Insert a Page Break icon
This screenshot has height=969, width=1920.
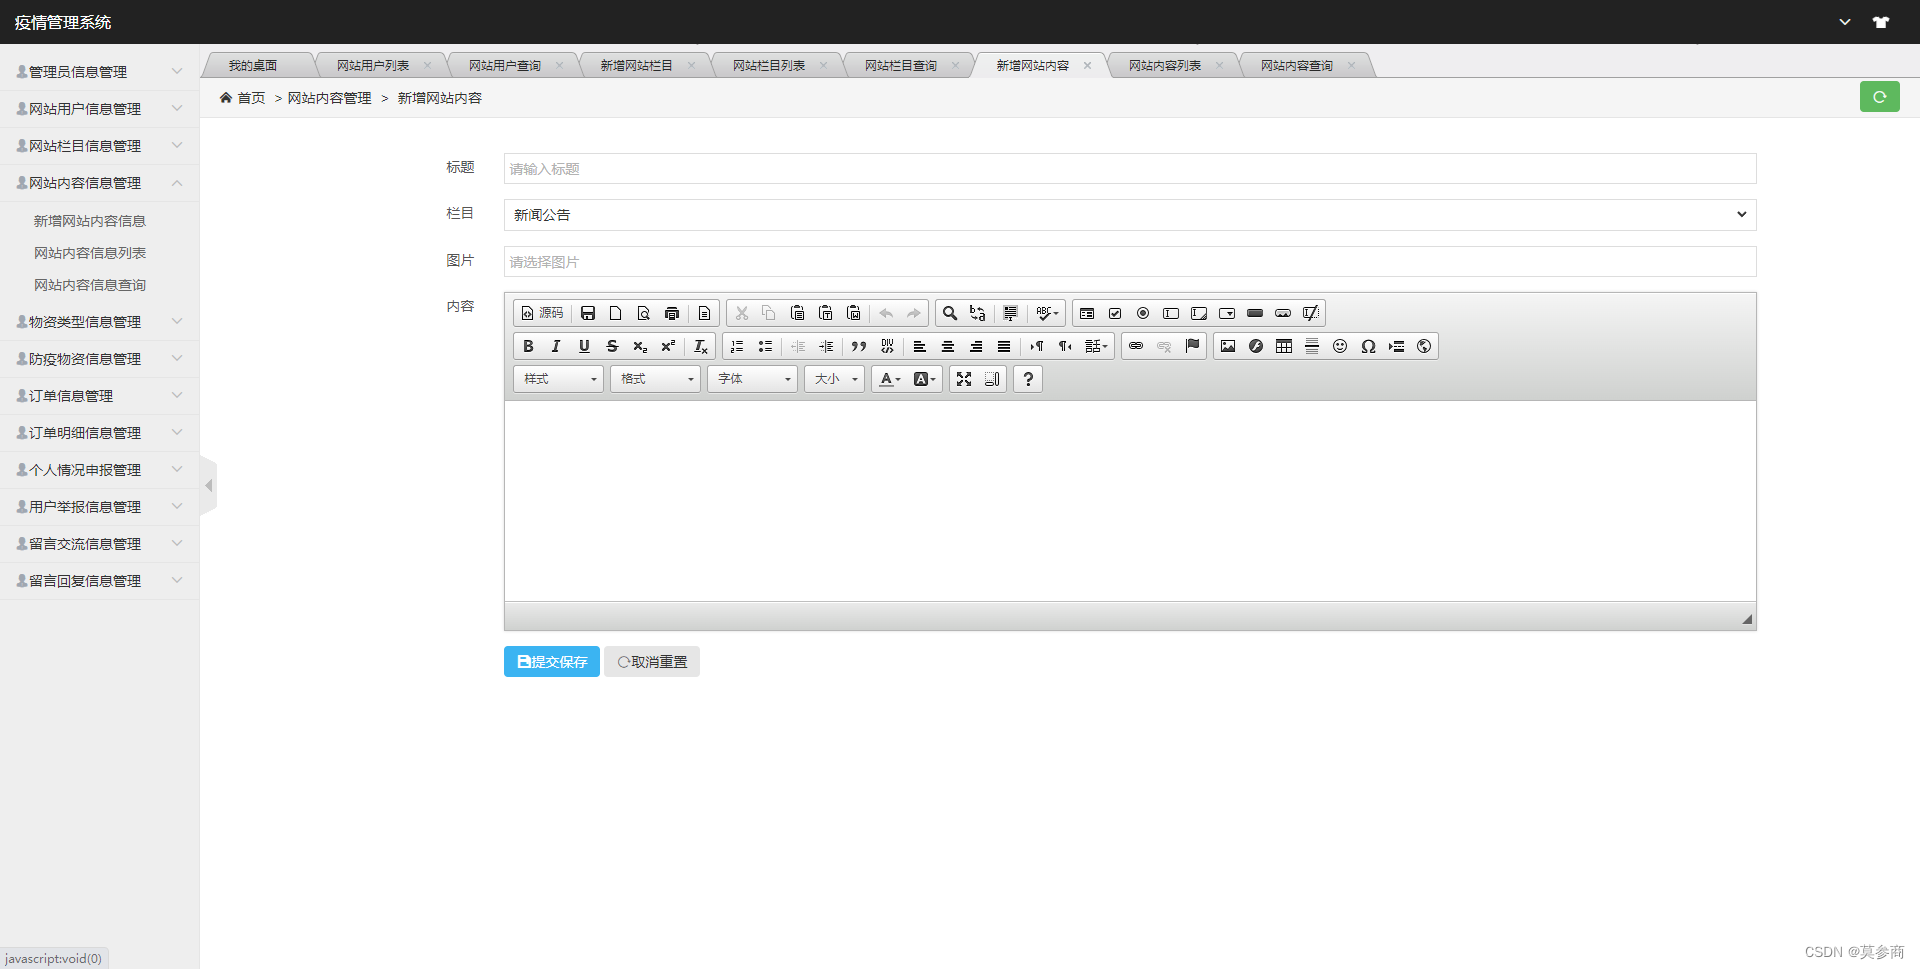coord(1396,346)
